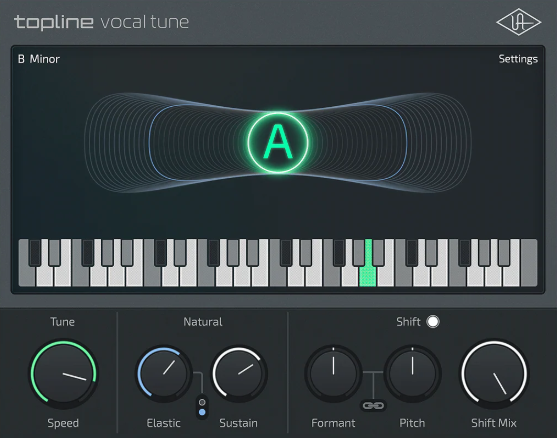Toggle the Shift enable button
The width and height of the screenshot is (557, 438).
click(x=433, y=321)
